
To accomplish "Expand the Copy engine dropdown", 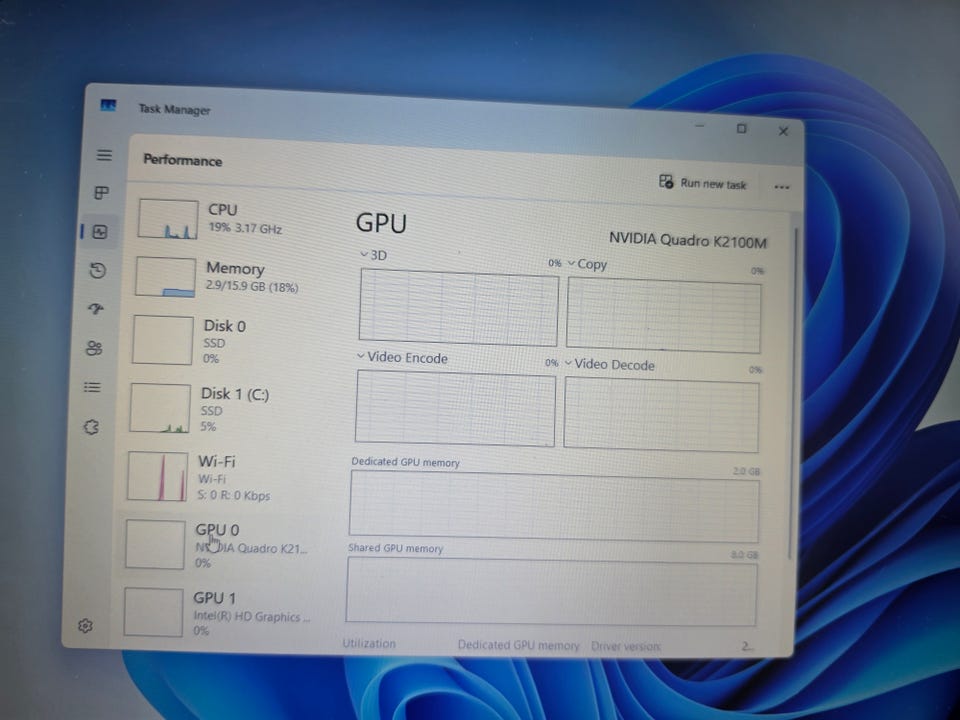I will point(587,264).
